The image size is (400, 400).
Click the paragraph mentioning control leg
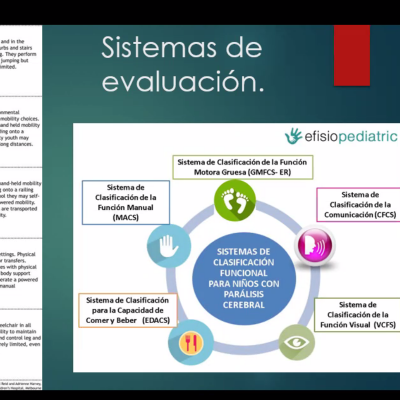click(20, 335)
